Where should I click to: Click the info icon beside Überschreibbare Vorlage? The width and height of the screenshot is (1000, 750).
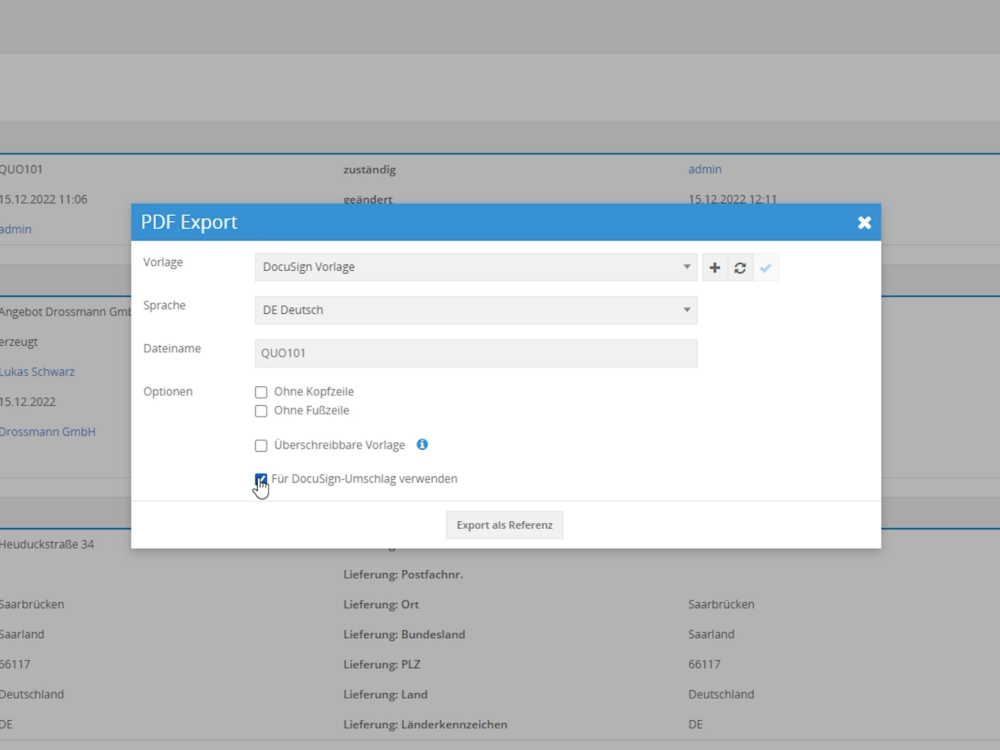422,445
